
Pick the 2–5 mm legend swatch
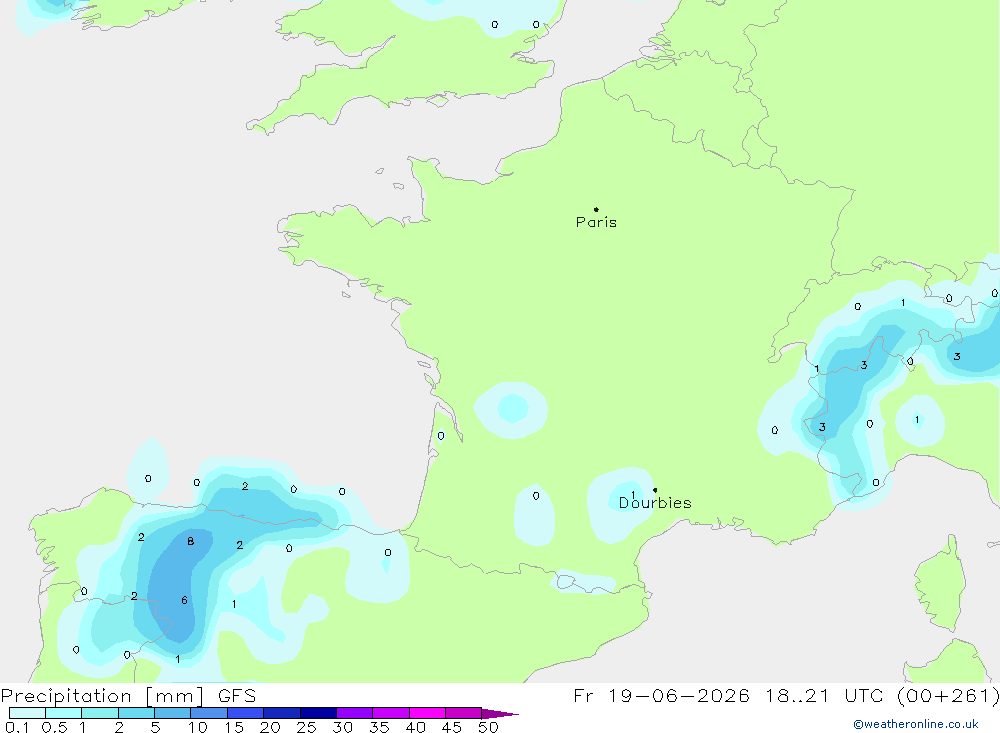point(136,713)
